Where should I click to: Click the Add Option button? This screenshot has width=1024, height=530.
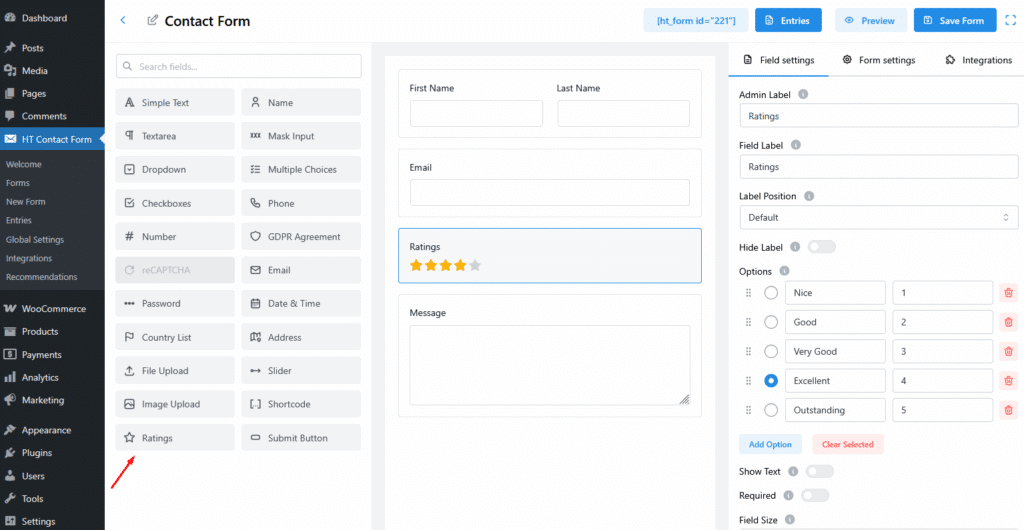click(770, 444)
